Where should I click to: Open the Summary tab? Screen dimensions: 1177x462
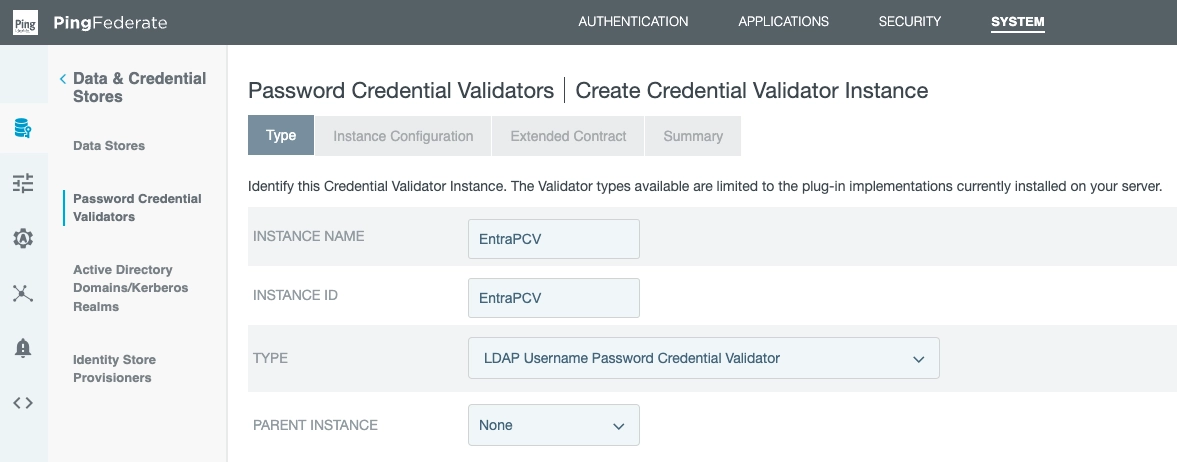[x=692, y=136]
